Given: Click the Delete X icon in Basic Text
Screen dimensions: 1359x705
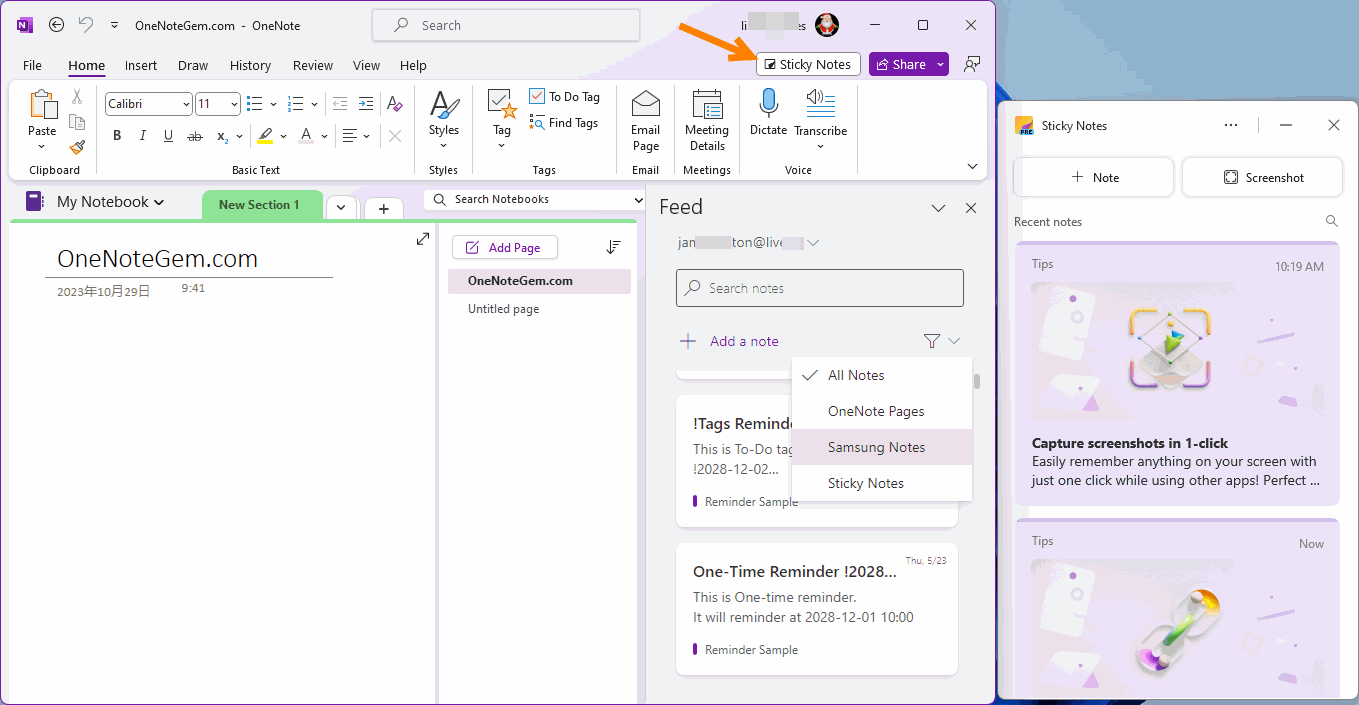Looking at the screenshot, I should click(395, 136).
